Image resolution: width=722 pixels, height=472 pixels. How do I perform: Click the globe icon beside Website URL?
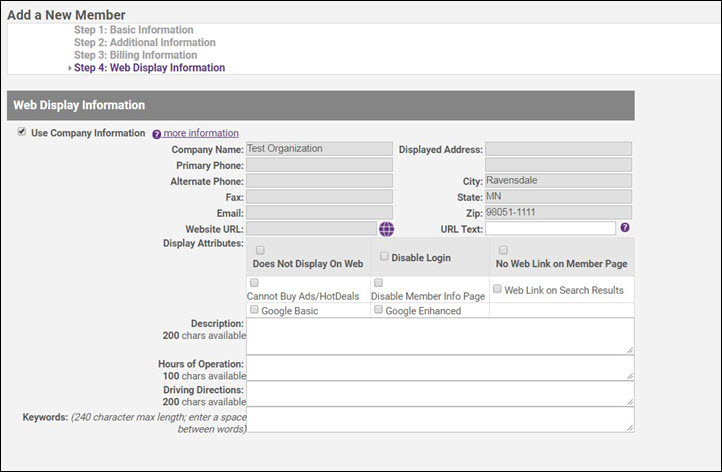click(x=386, y=229)
